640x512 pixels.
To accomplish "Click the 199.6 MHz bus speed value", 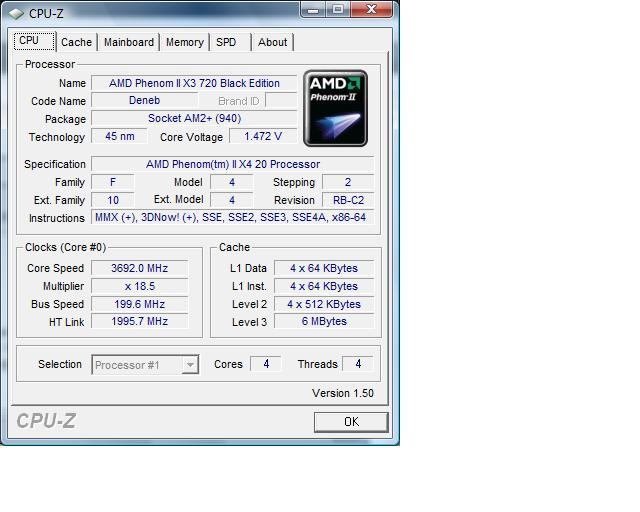I will coord(140,304).
